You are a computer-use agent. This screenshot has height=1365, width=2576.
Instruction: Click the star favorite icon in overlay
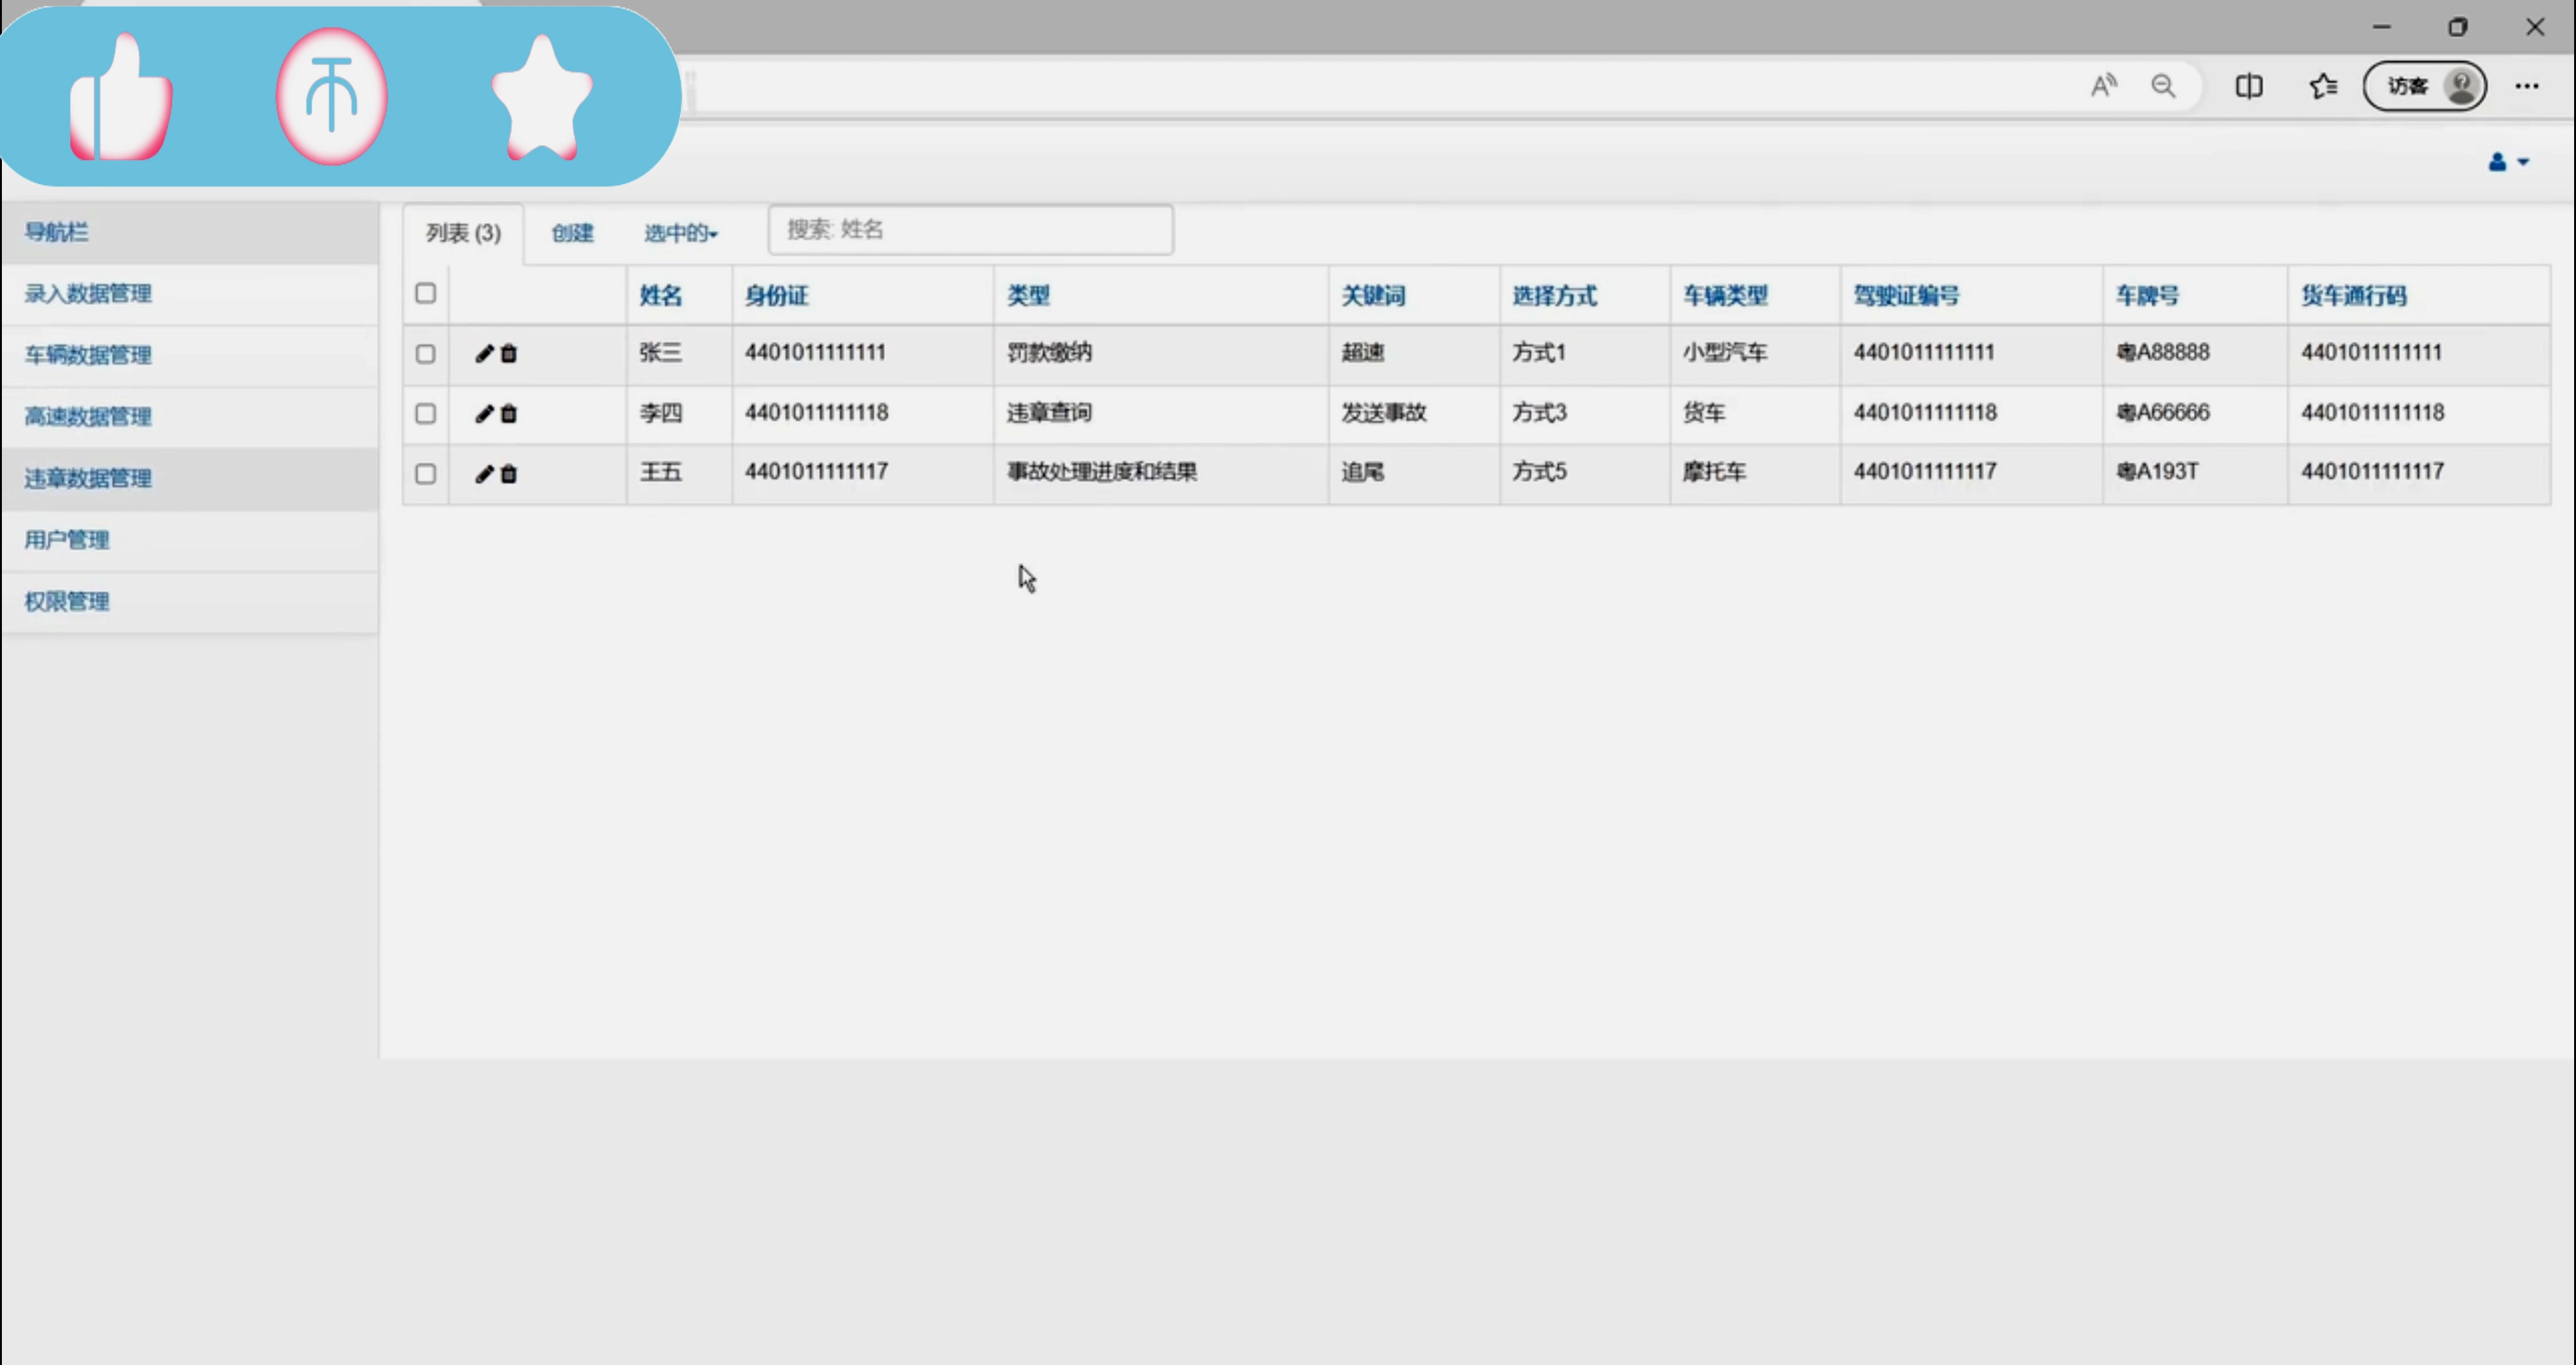pos(542,99)
